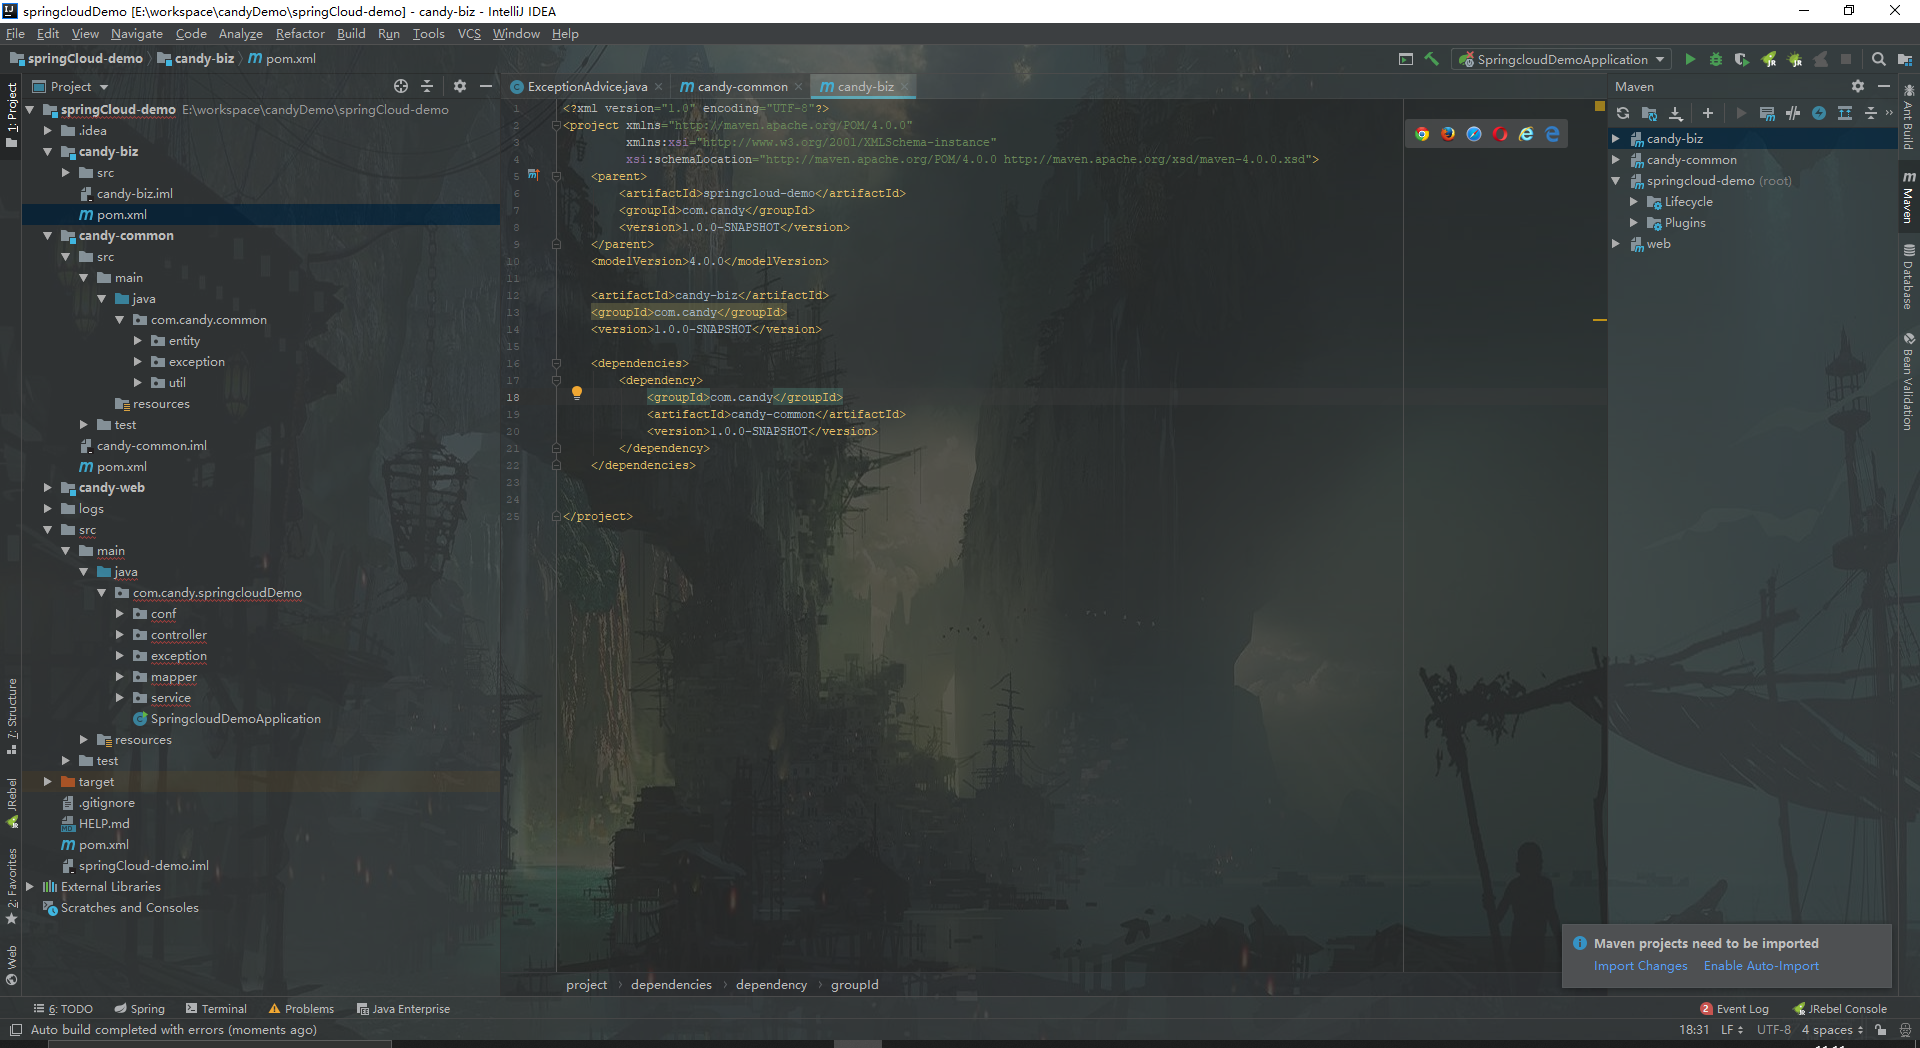Expand Lifecycle node in Maven panel

(1634, 202)
